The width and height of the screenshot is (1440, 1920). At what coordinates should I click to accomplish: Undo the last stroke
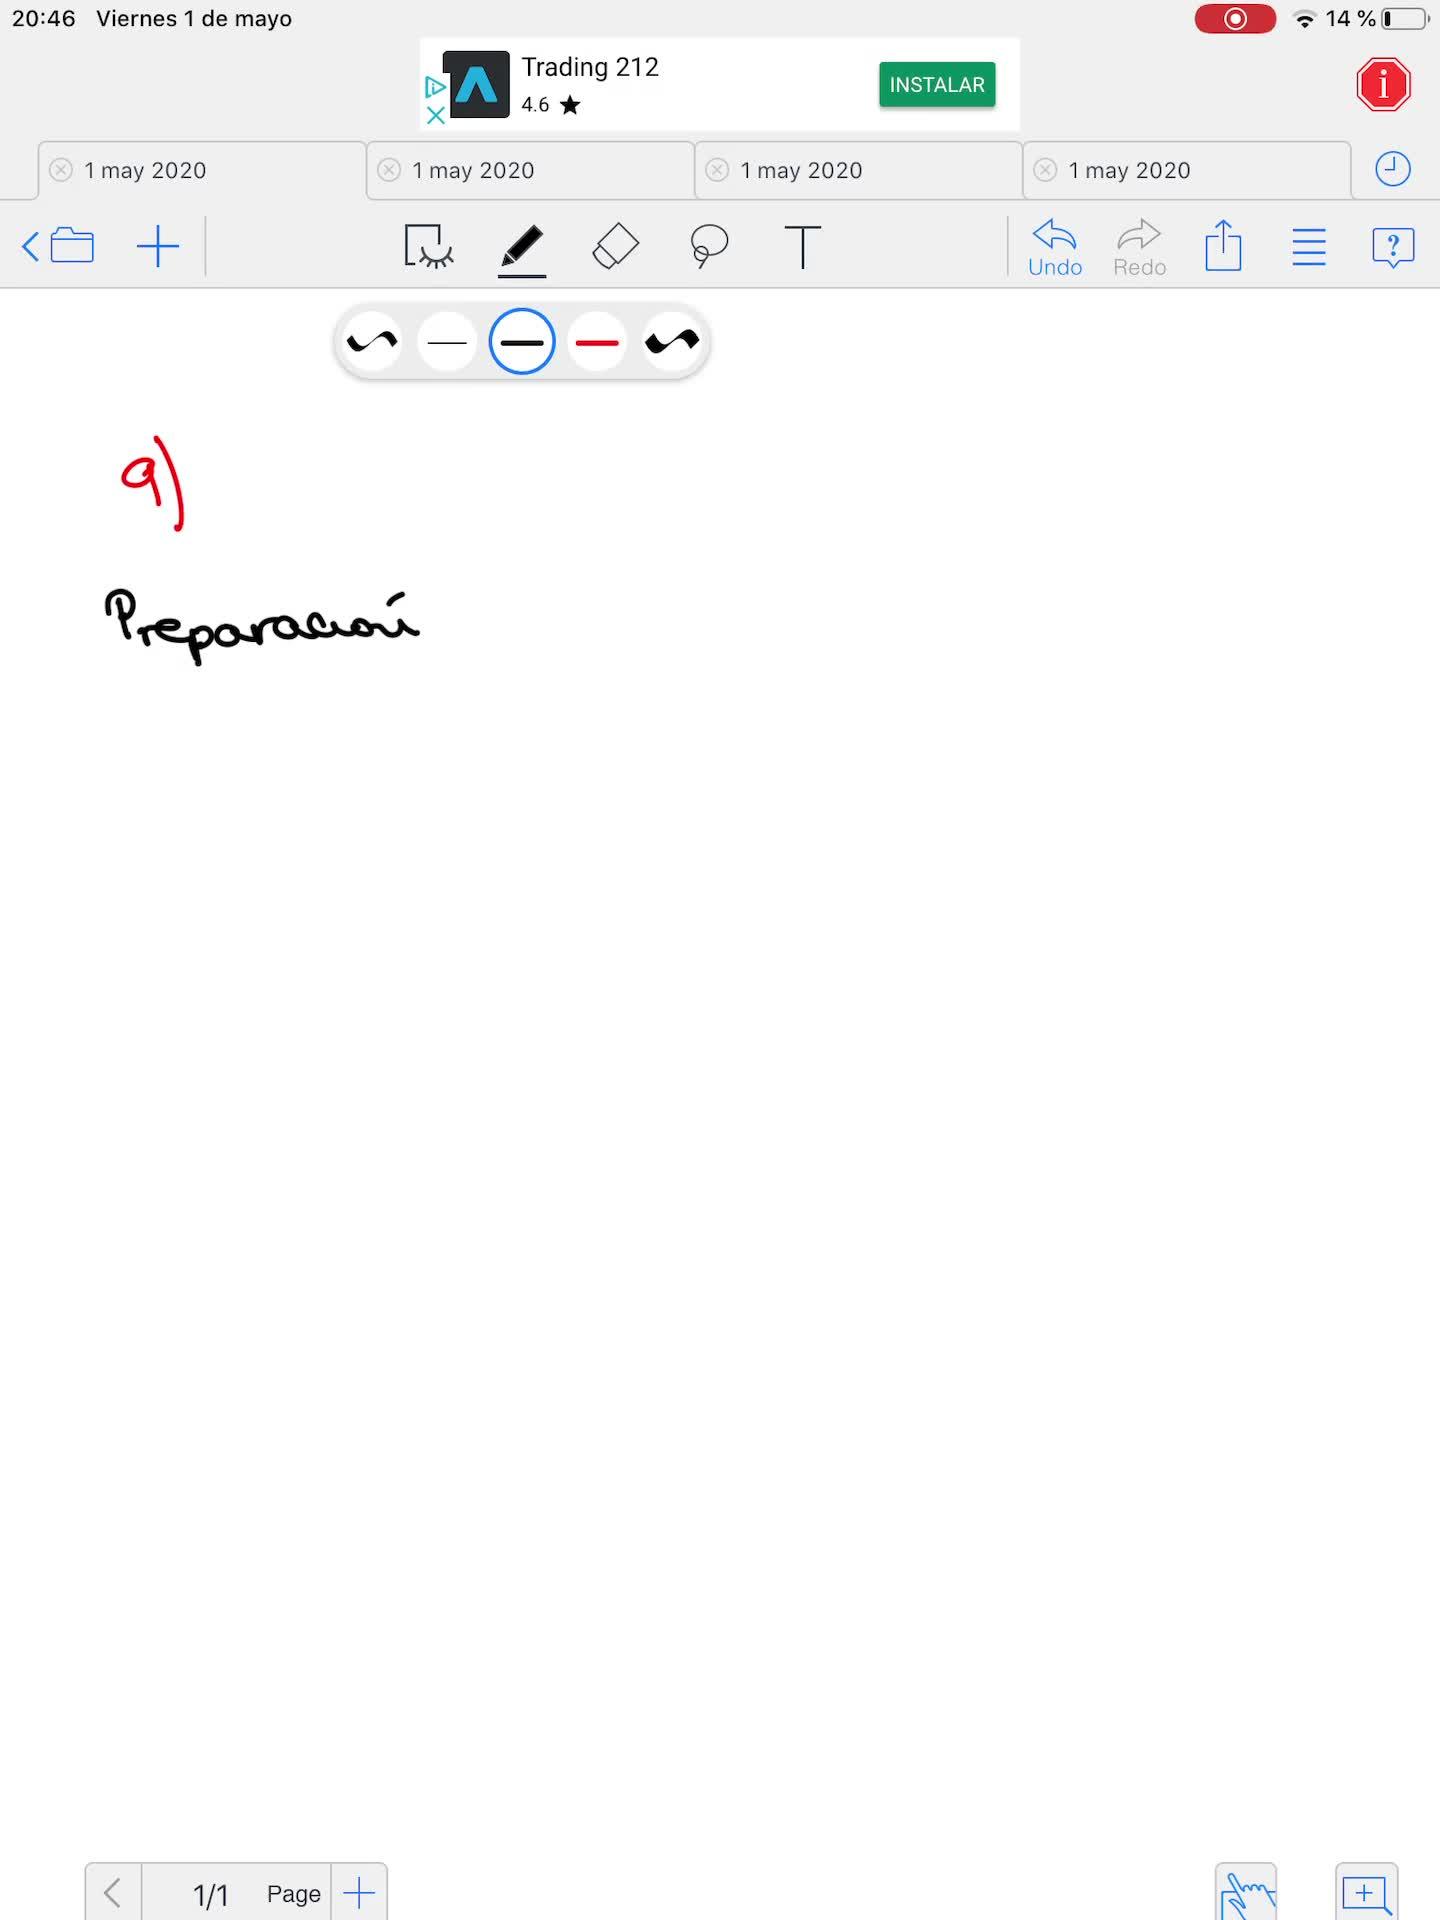tap(1055, 248)
